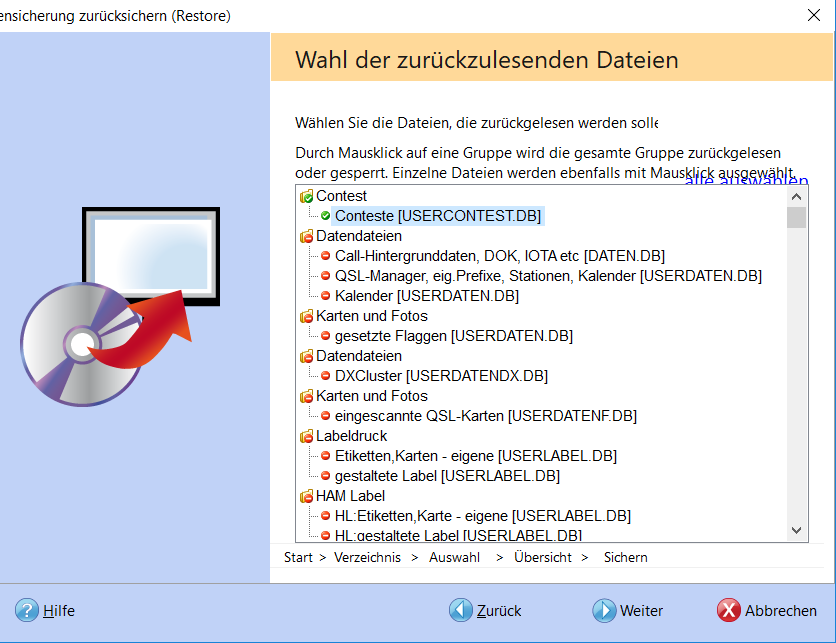
Task: Select Conteste [USERCONTEST.DB] entry
Action: [438, 216]
